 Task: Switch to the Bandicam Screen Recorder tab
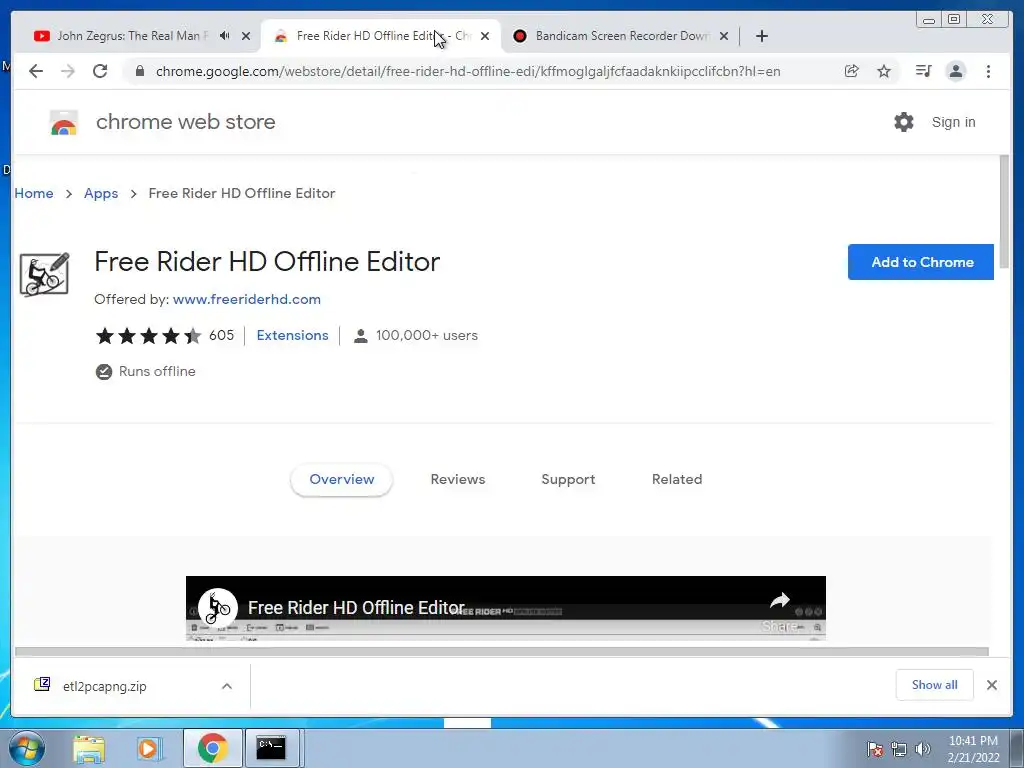pos(620,36)
